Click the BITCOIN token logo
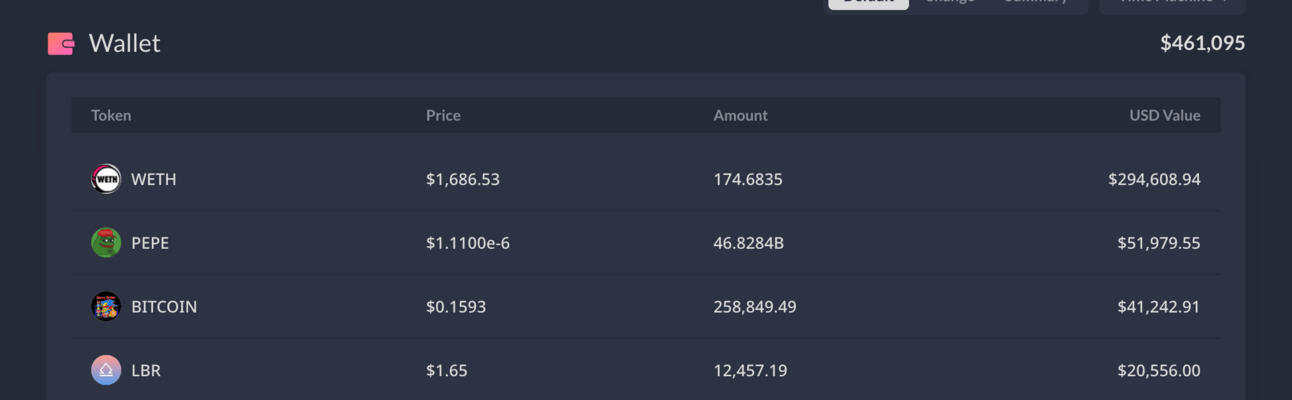The width and height of the screenshot is (1292, 400). click(106, 307)
